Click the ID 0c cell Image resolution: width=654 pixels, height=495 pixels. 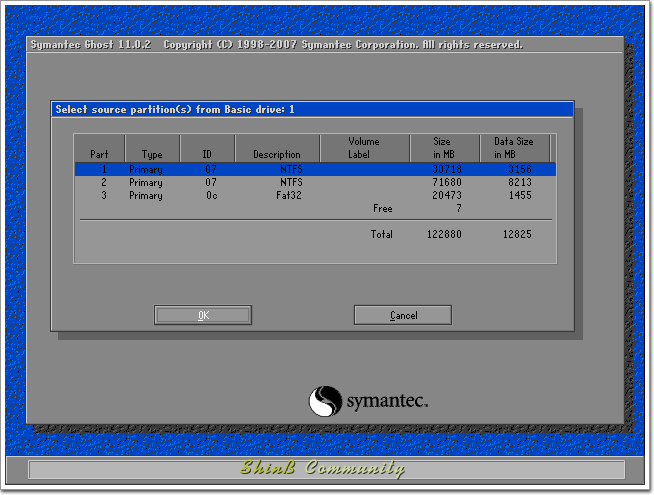tap(211, 195)
